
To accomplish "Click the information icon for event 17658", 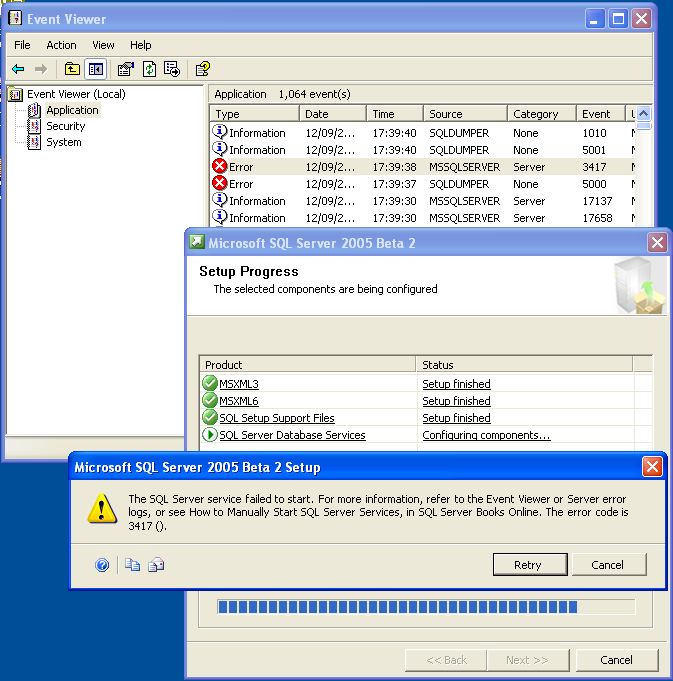I will tap(220, 217).
